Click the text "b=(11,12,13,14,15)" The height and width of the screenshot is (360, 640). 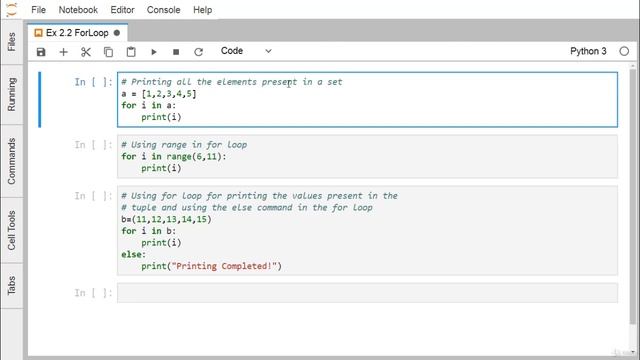[x=167, y=219]
